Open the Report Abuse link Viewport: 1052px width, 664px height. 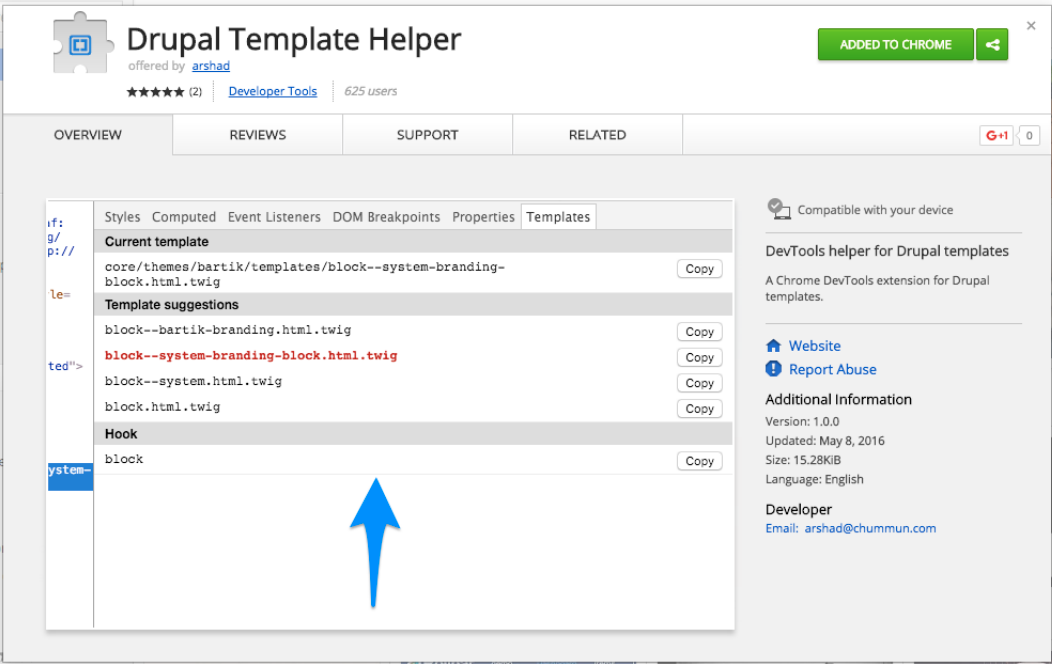(833, 370)
